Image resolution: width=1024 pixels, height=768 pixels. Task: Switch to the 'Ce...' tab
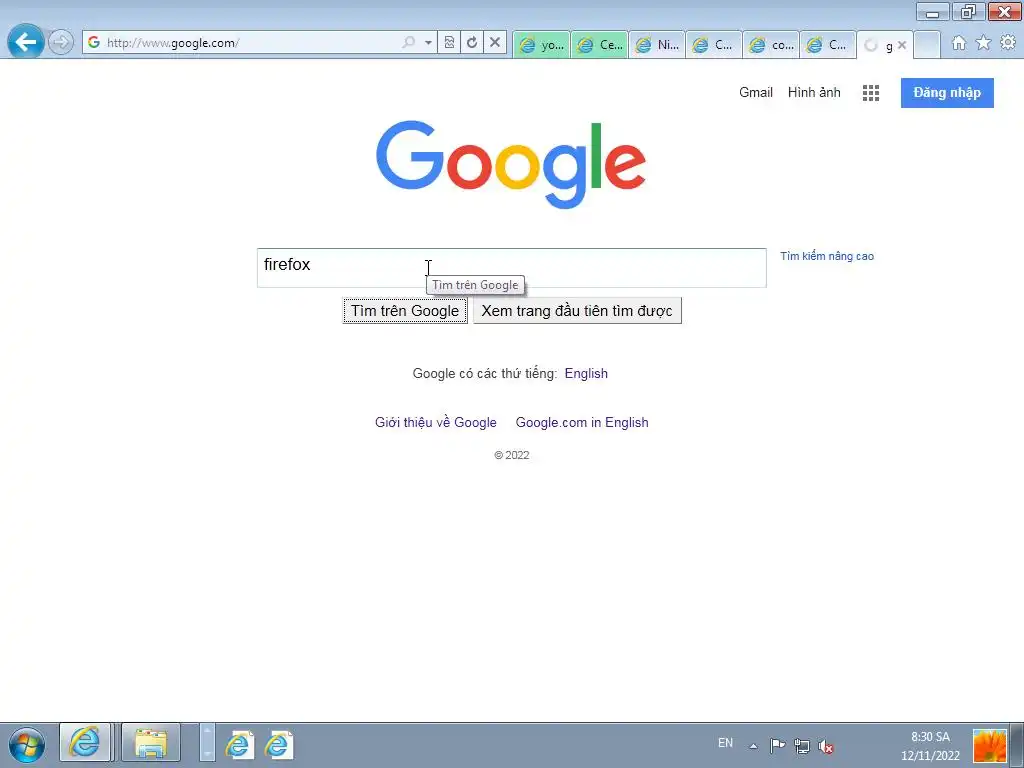[600, 44]
